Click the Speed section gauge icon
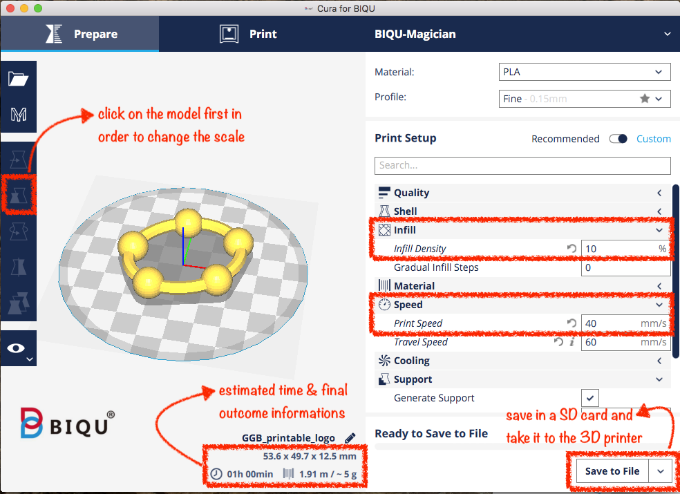Screen dimensions: 680x494 [384, 304]
